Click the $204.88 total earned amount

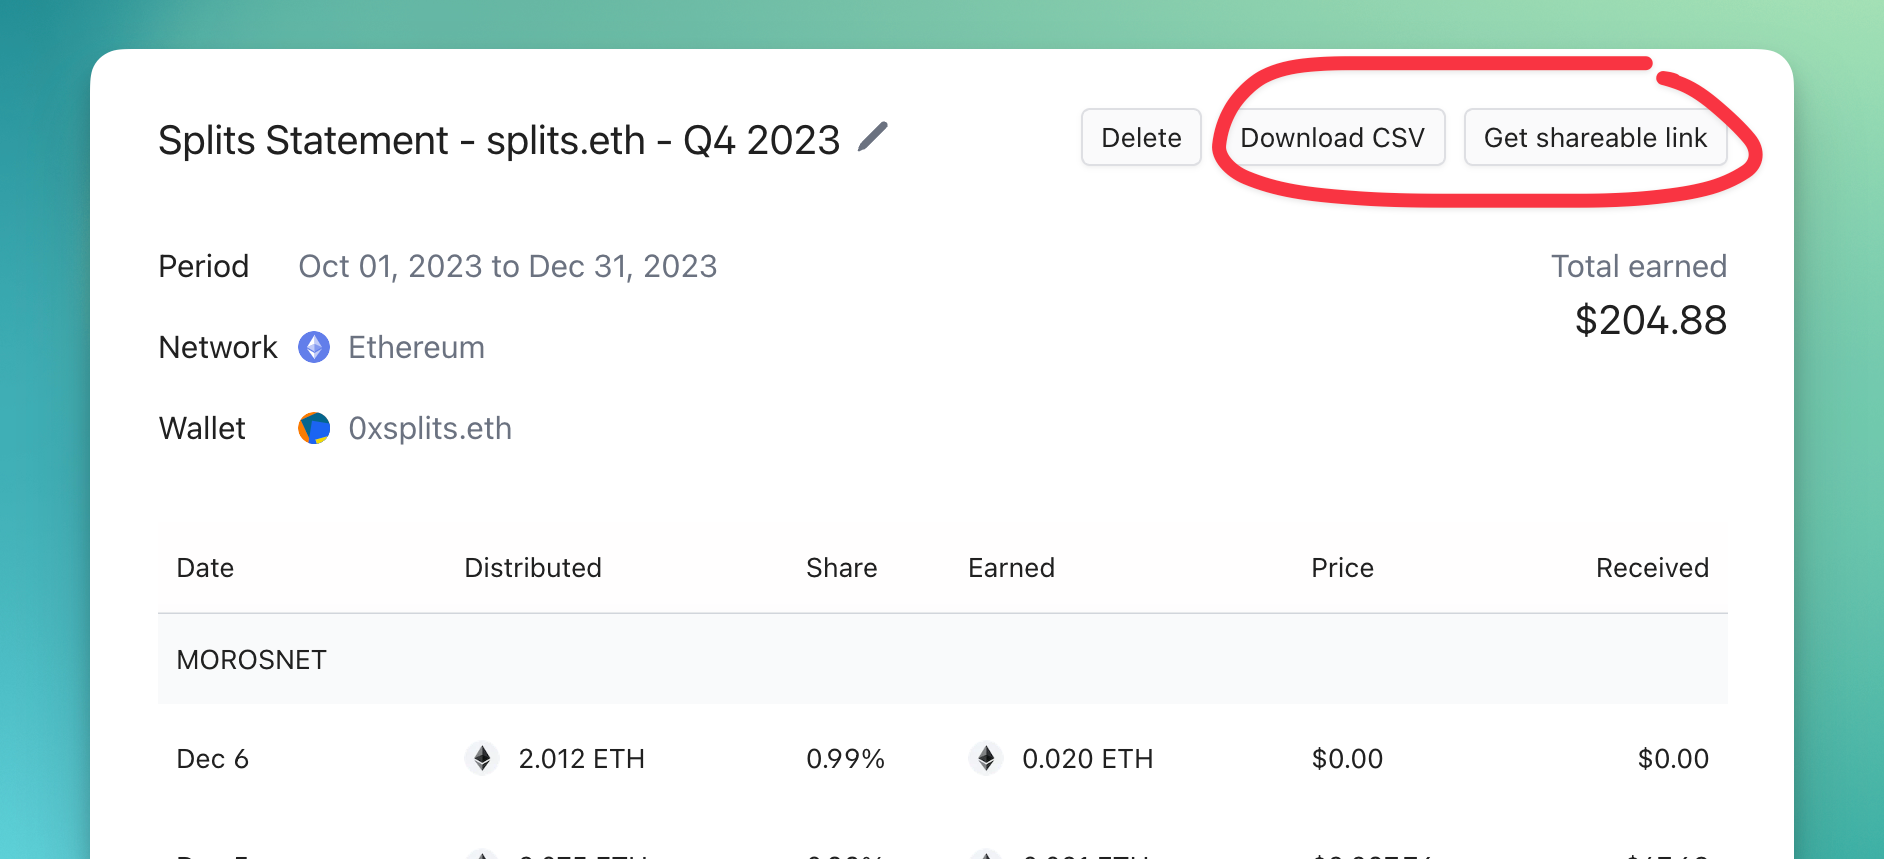(x=1650, y=320)
